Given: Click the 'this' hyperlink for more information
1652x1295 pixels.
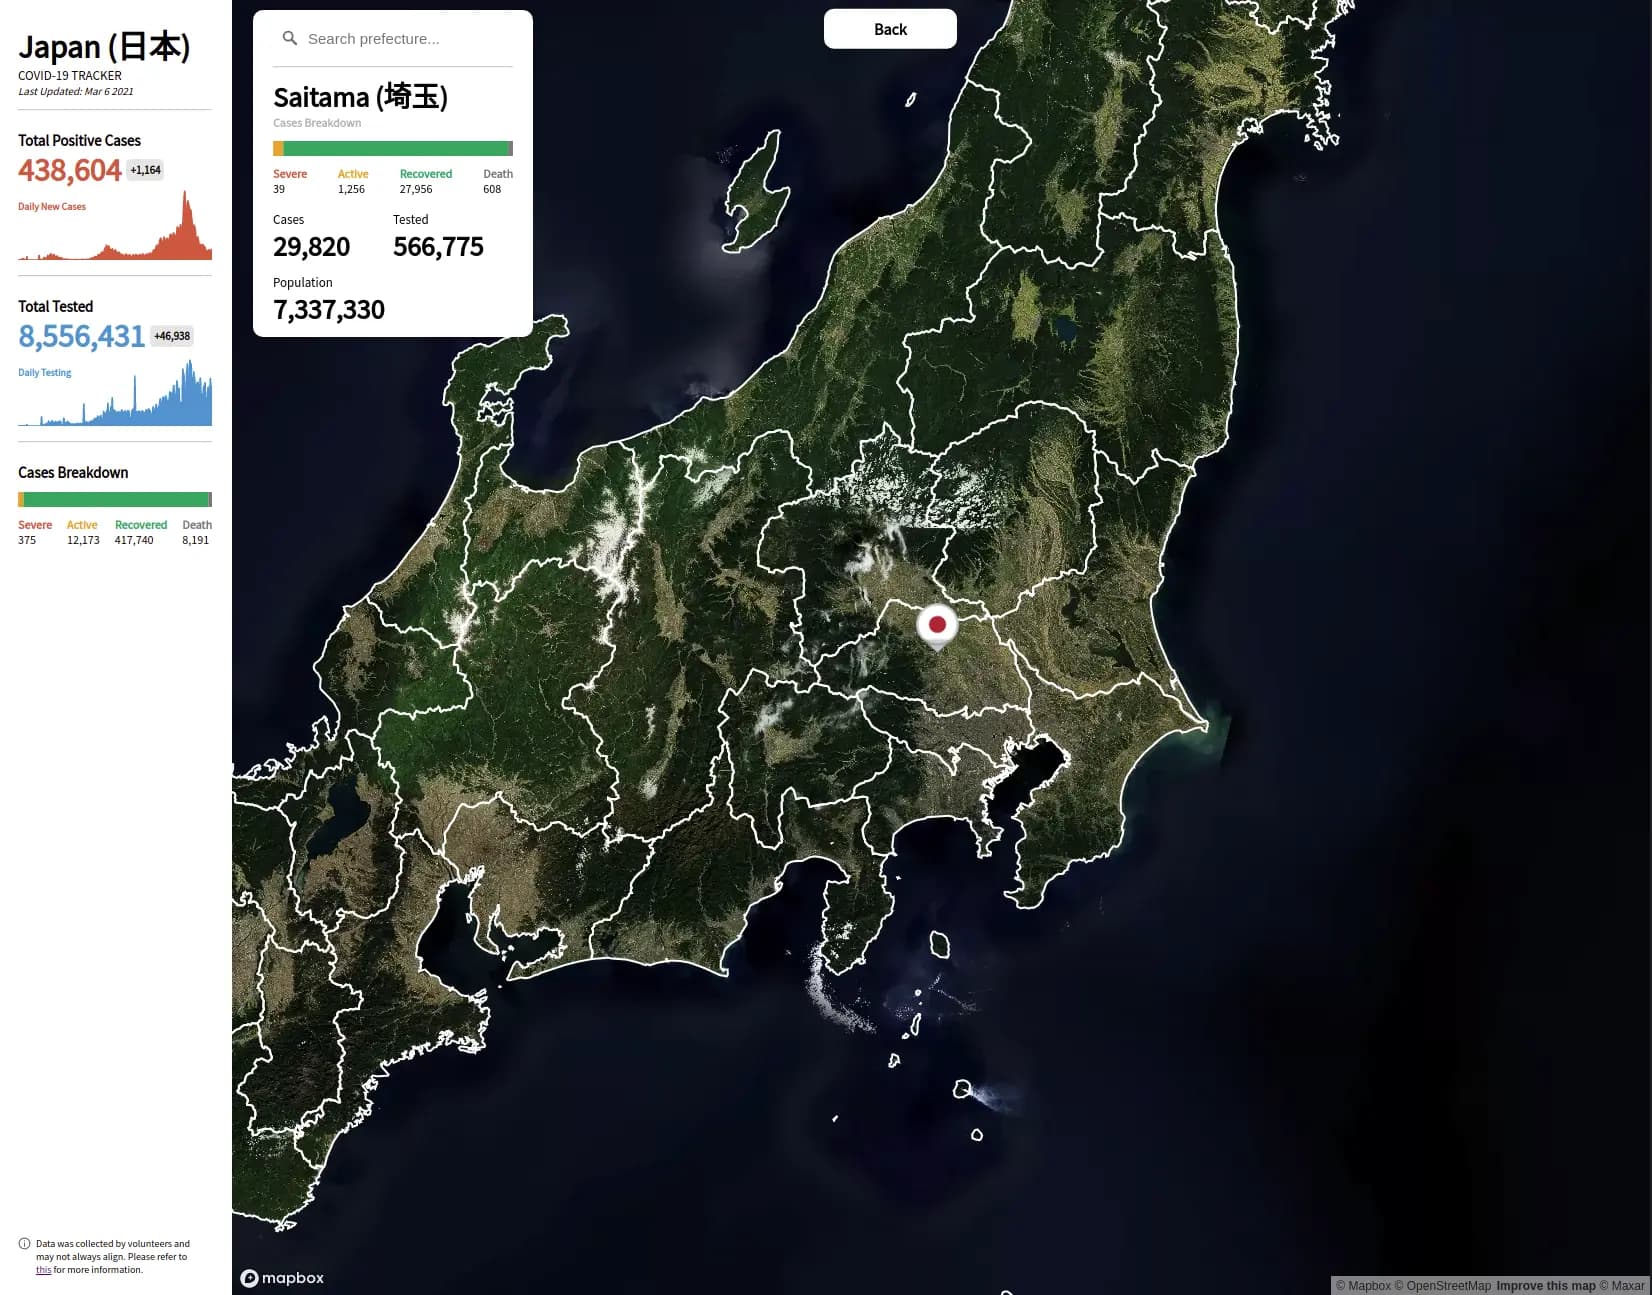Looking at the screenshot, I should click(x=43, y=1269).
